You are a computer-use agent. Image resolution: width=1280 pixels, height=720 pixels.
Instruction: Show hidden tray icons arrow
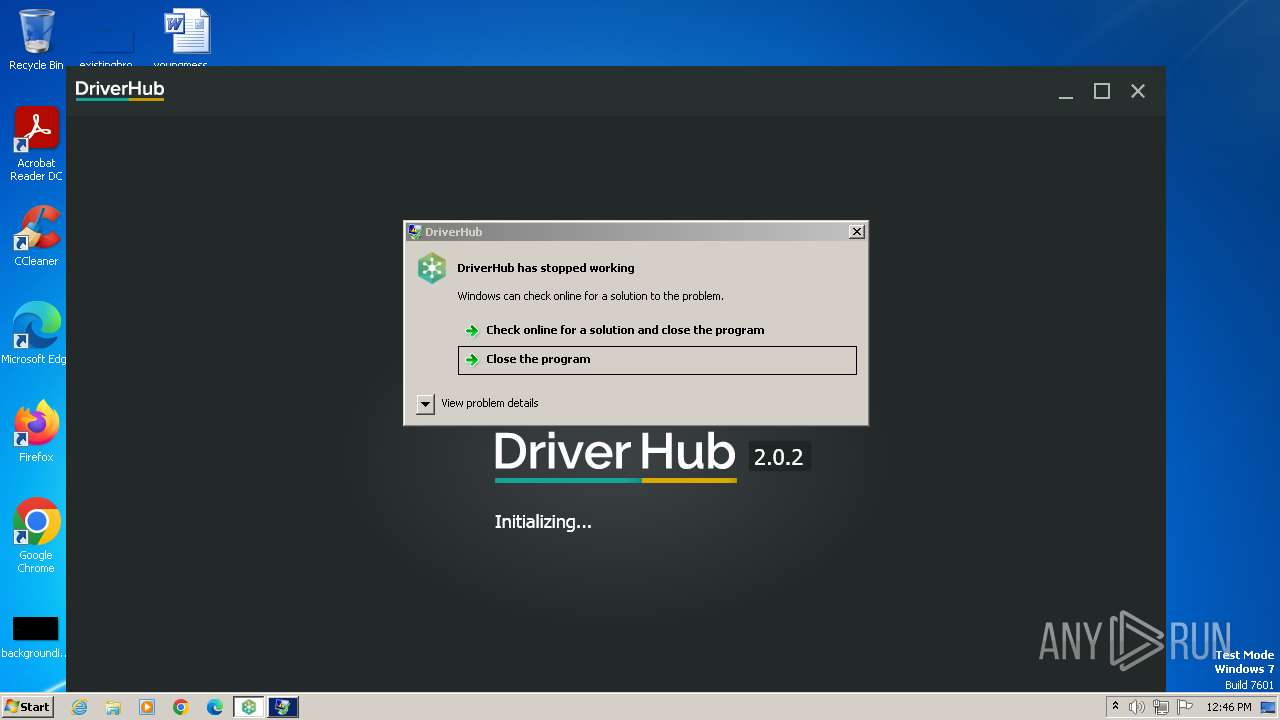(x=1115, y=707)
